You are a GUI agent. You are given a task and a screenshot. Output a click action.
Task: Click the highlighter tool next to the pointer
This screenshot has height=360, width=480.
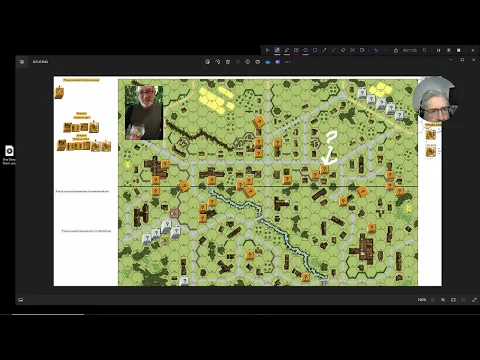tap(277, 50)
